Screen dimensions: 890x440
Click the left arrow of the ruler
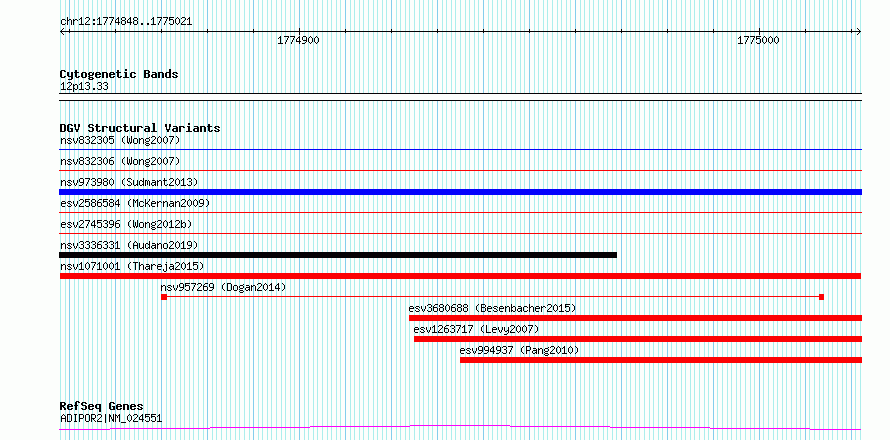(63, 31)
